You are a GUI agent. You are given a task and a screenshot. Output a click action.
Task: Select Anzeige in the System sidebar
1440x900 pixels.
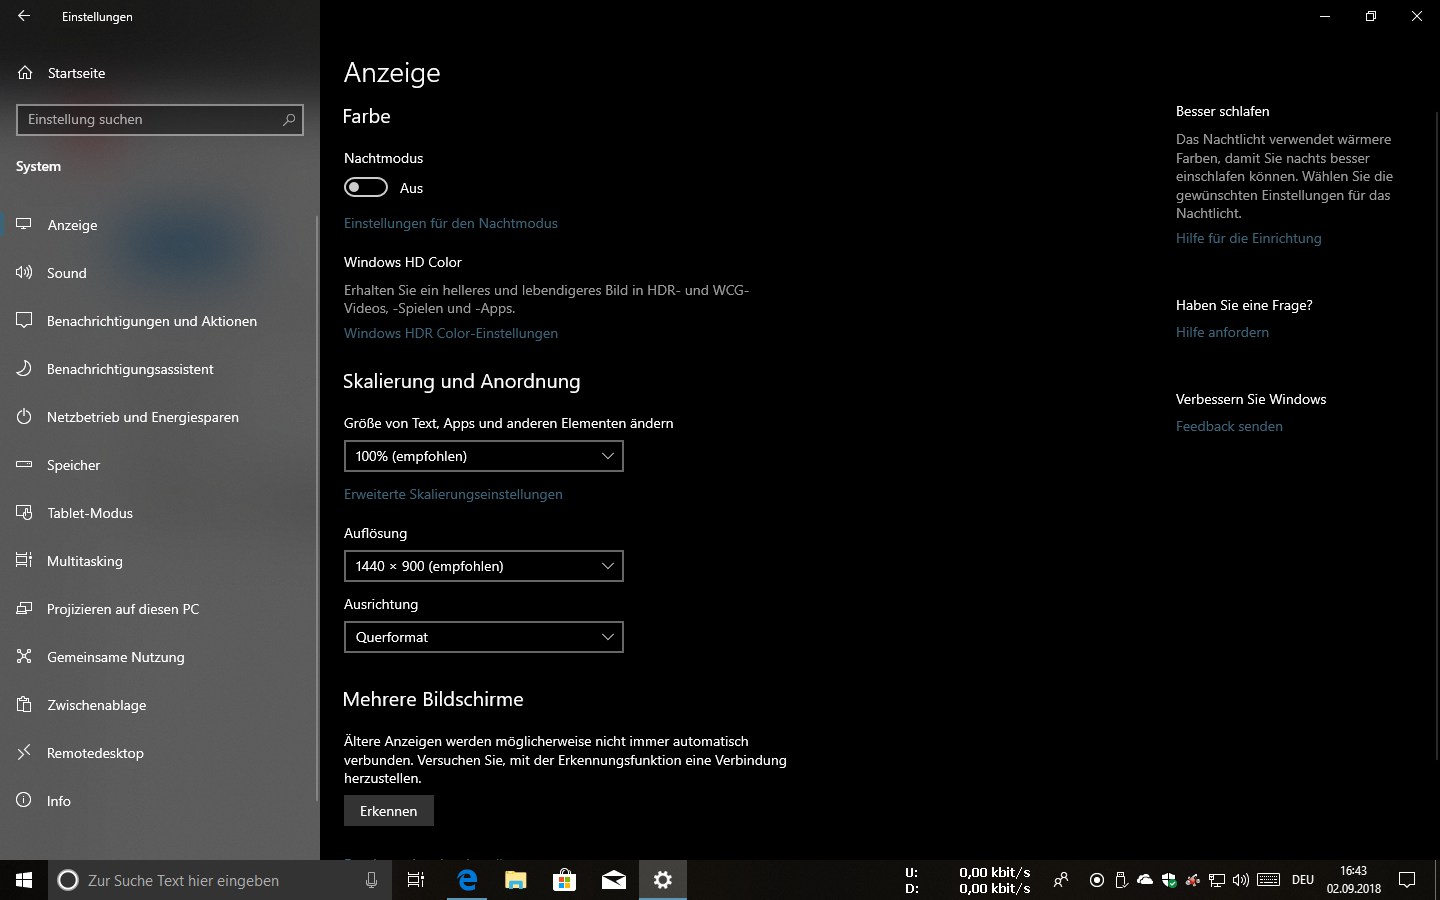pos(160,225)
